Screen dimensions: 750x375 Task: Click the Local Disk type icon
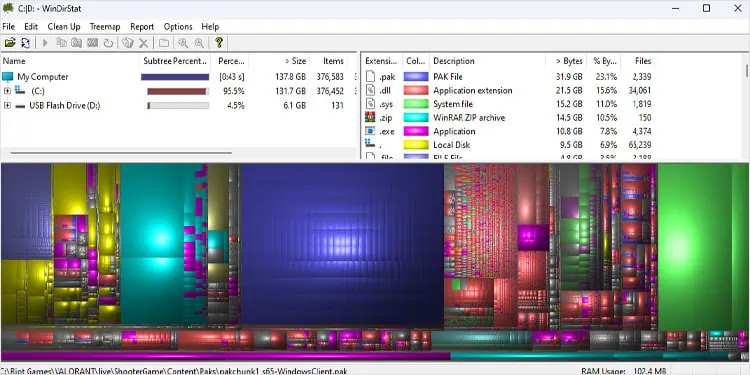(370, 143)
